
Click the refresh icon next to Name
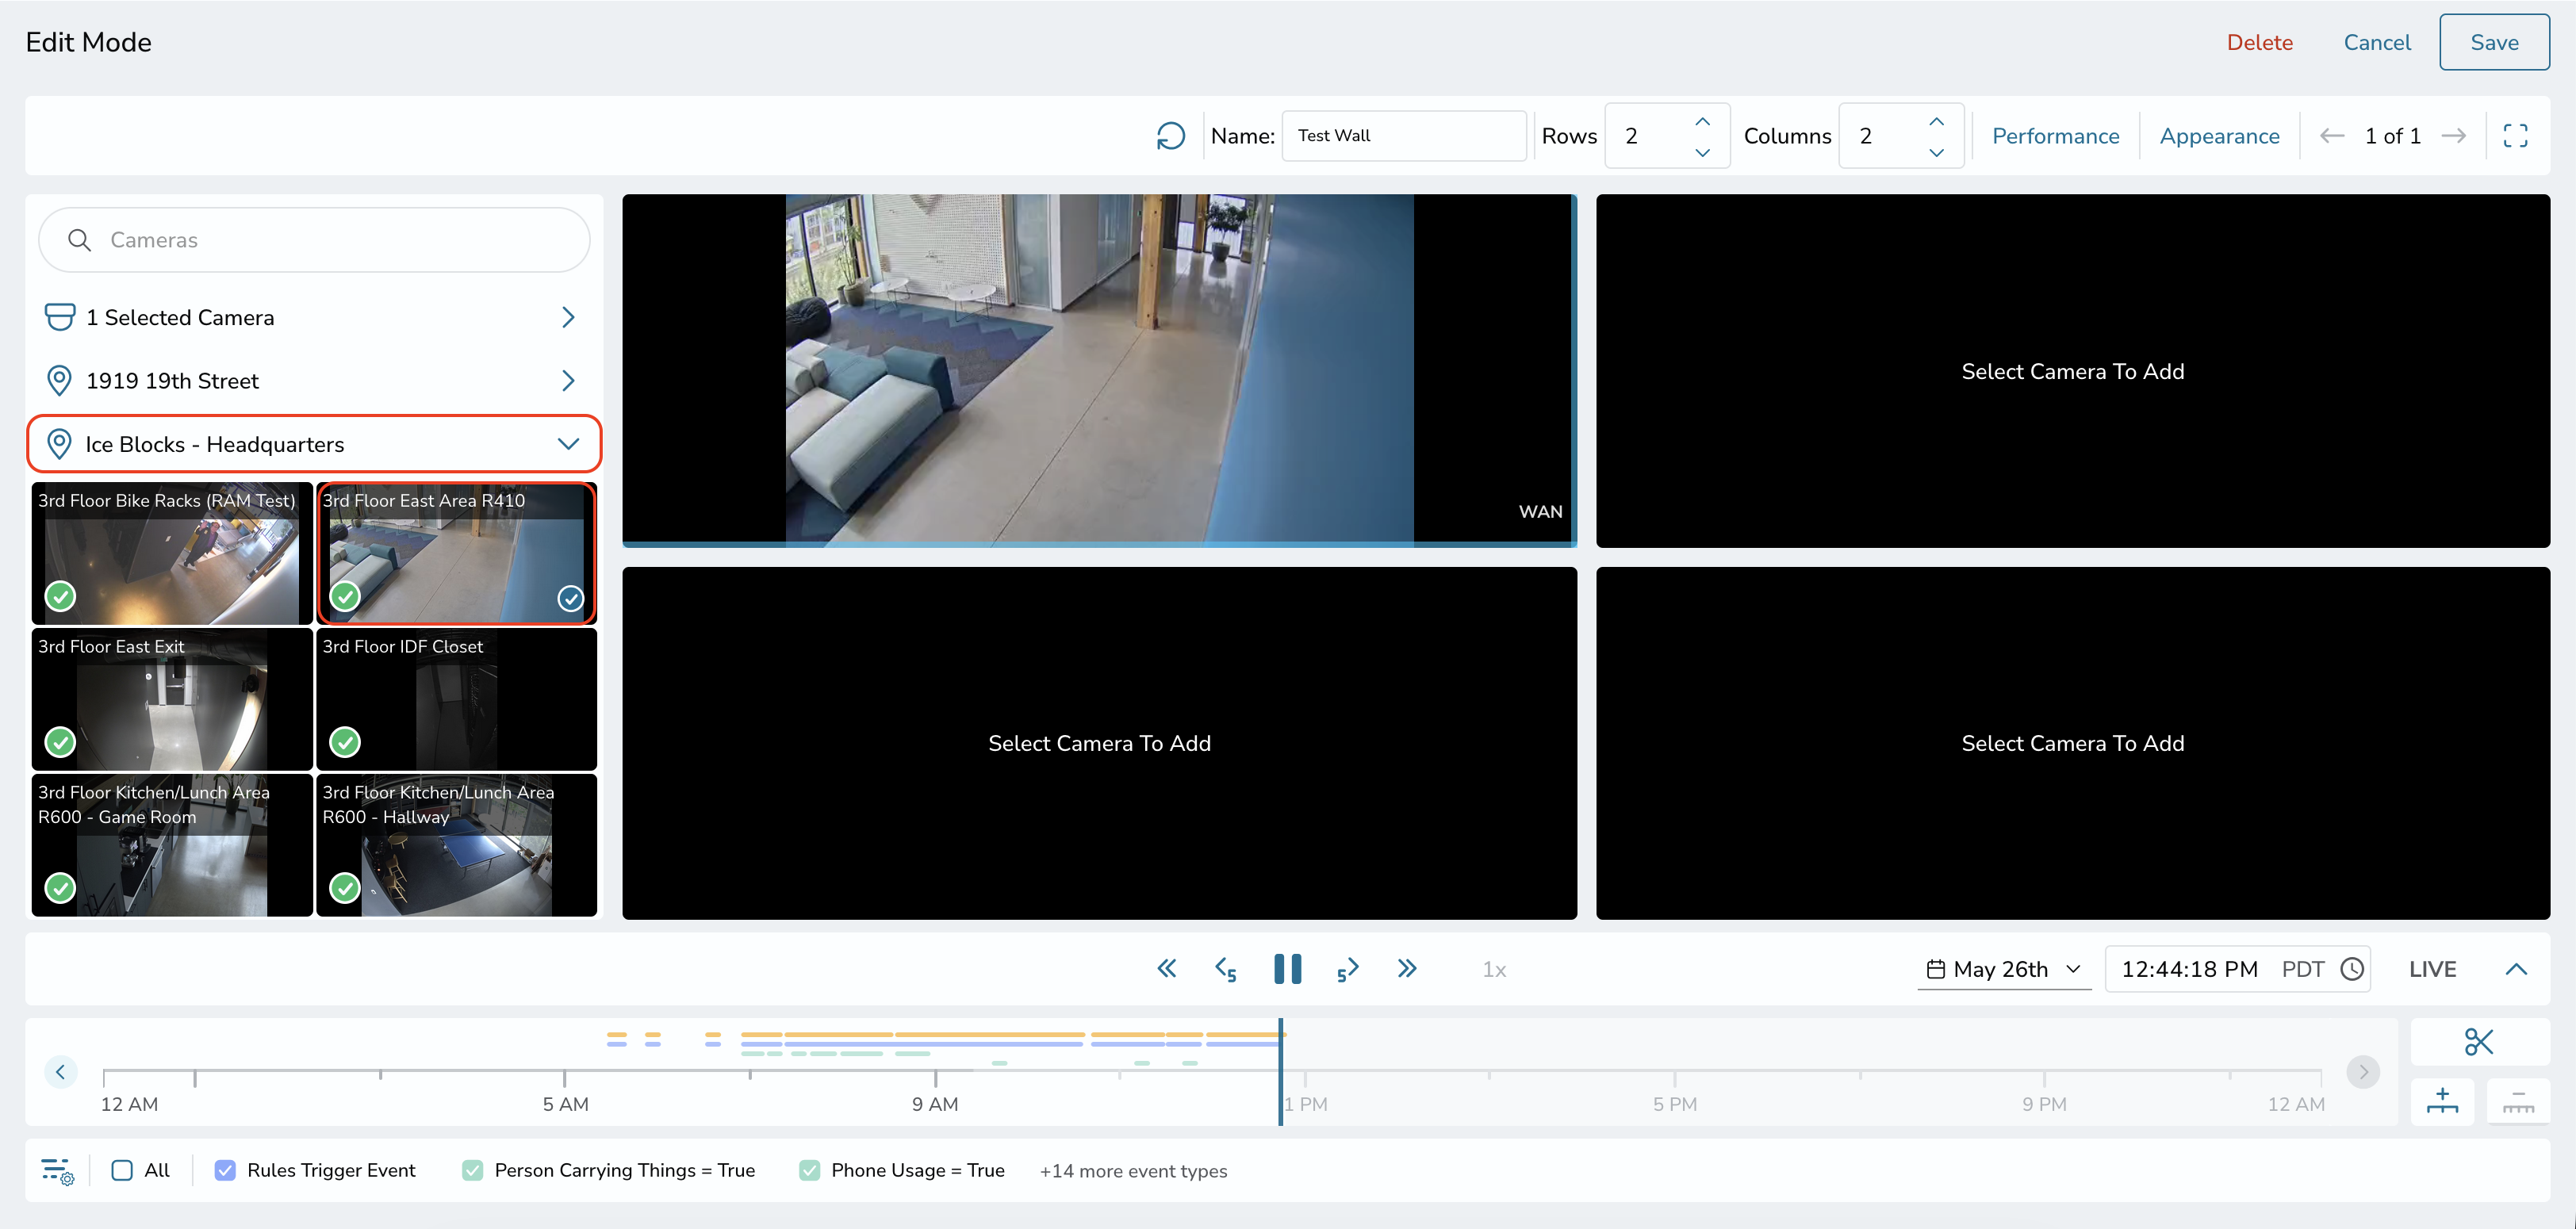coord(1170,136)
